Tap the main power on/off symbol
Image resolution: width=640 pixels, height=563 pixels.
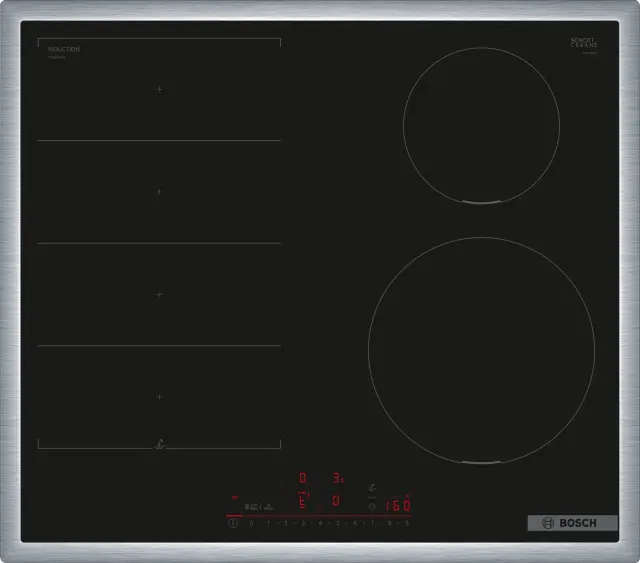[233, 523]
